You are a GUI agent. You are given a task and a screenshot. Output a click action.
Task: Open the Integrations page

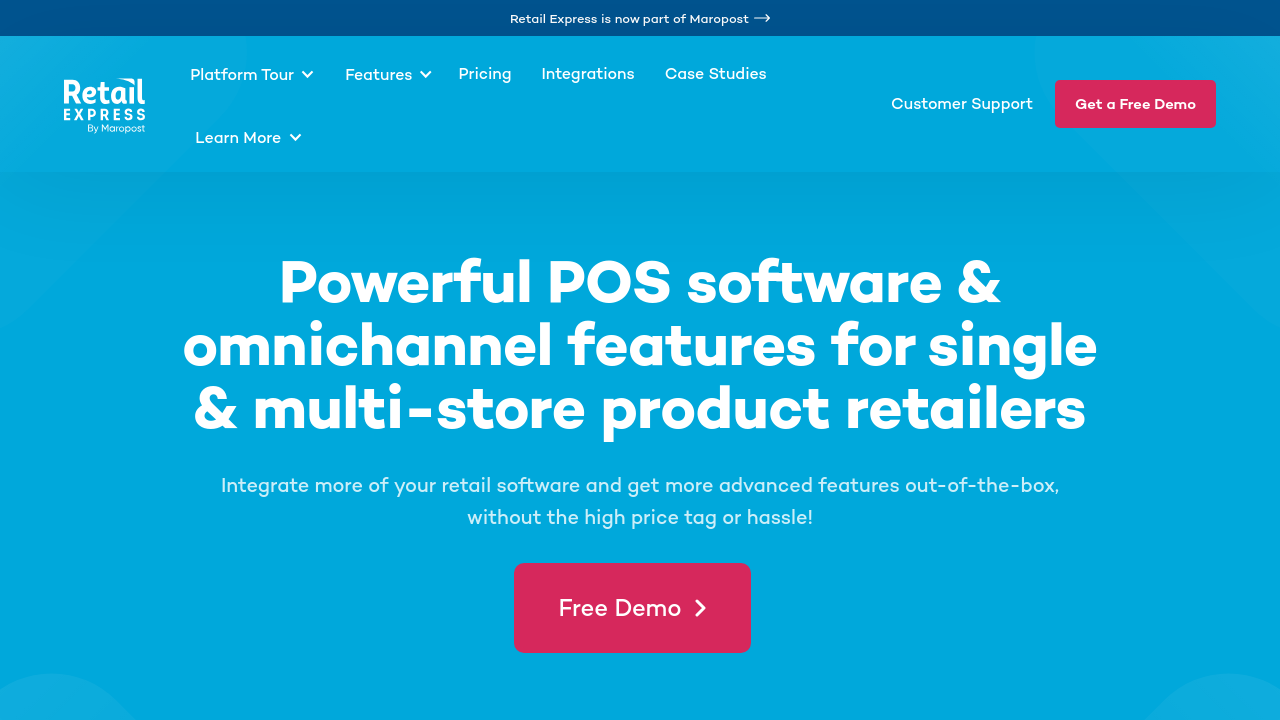point(588,74)
